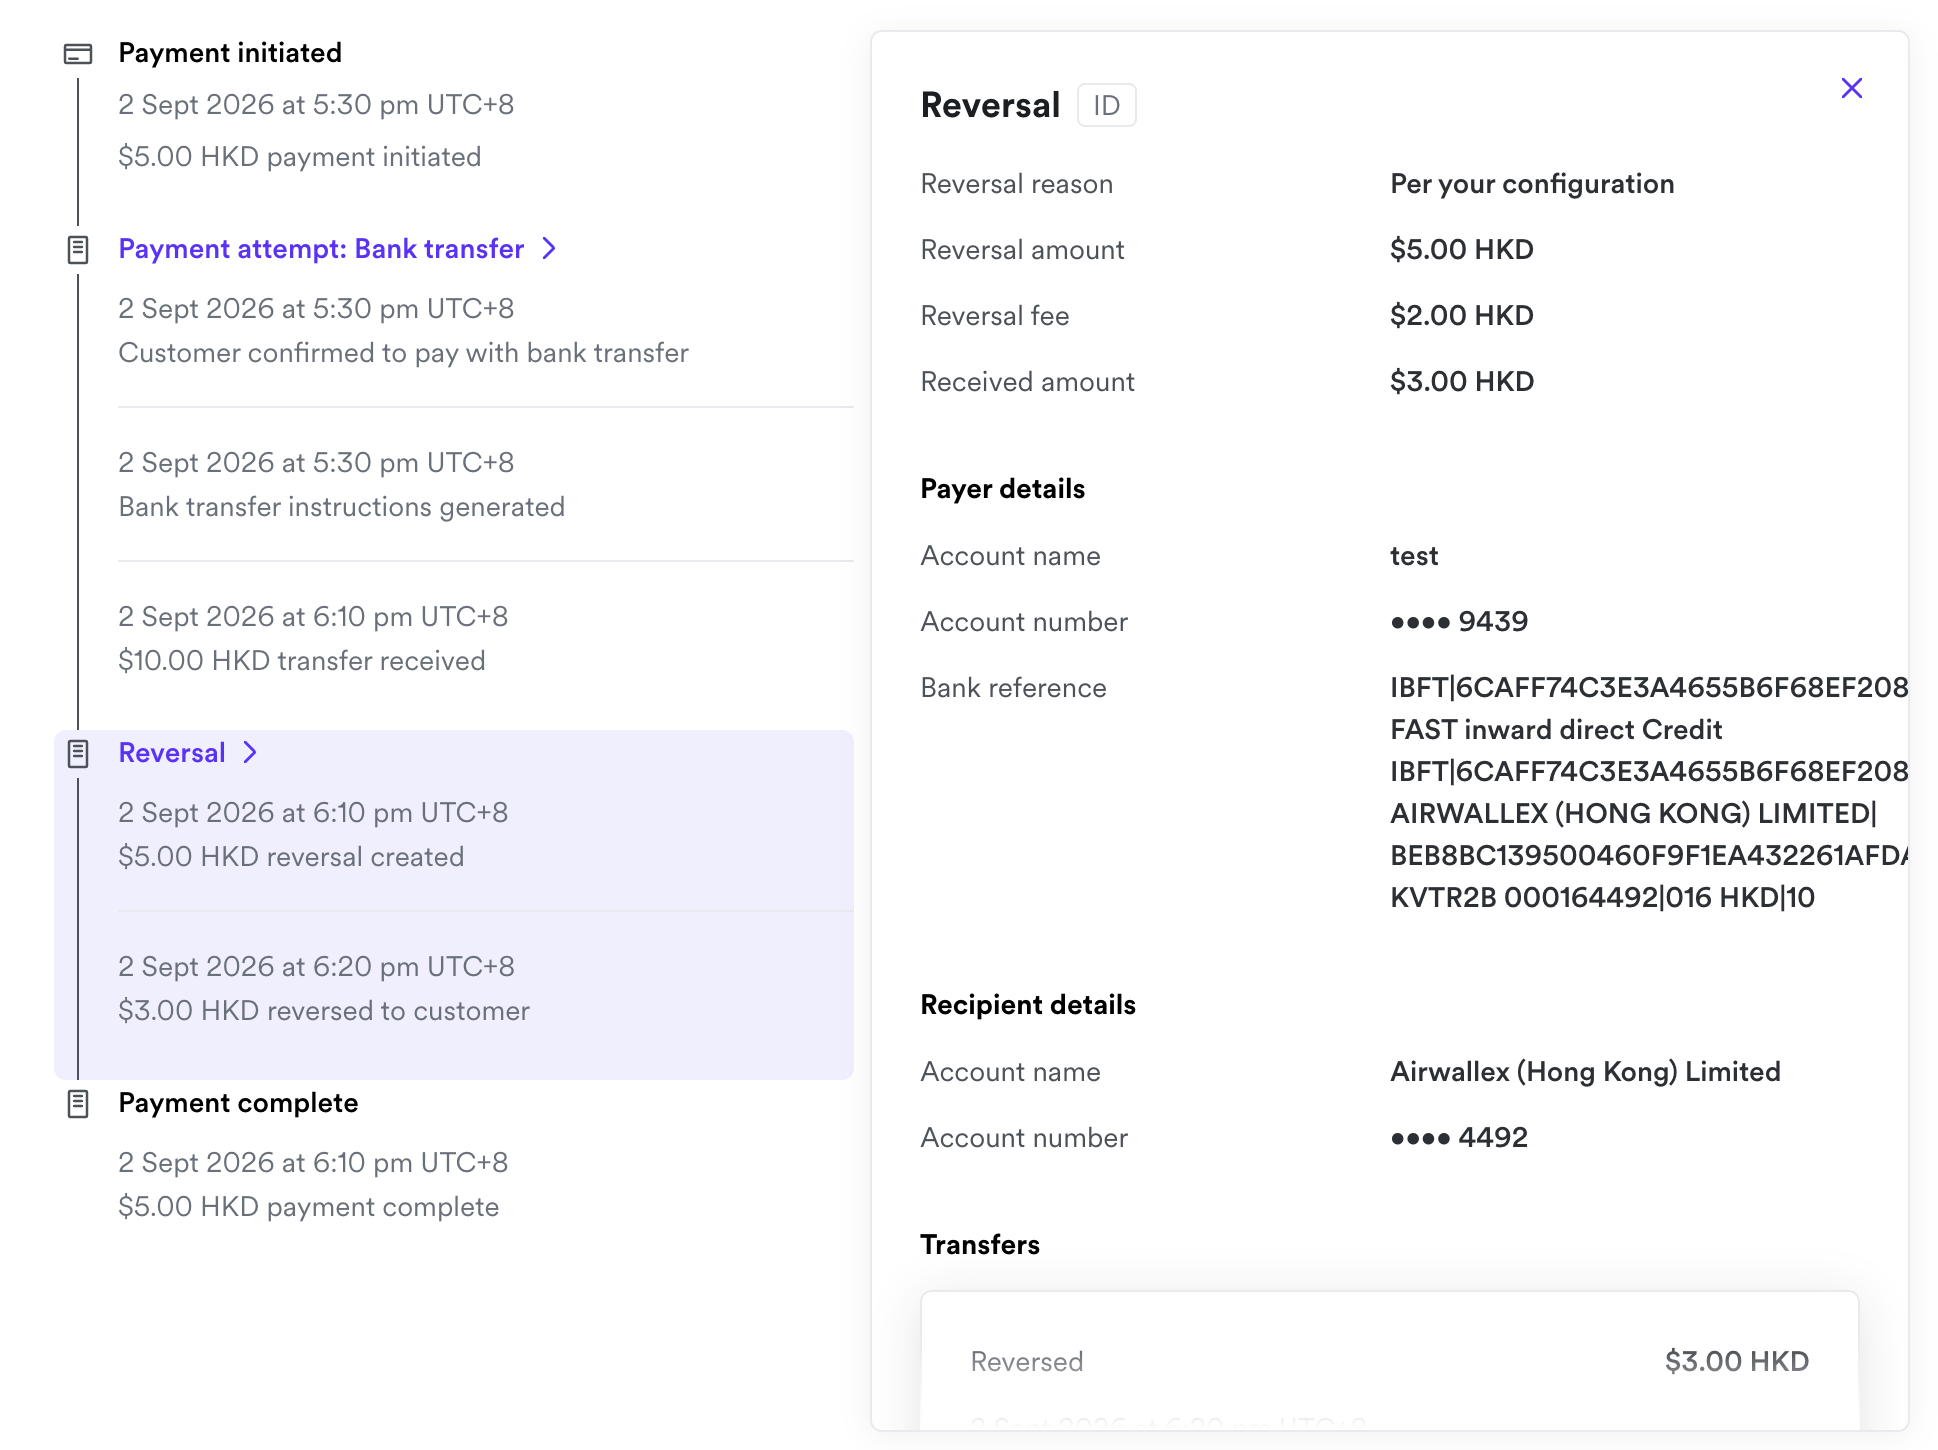Viewport: 1938px width, 1450px height.
Task: Select '$5.00 HKD payment initiated' text
Action: pos(300,157)
